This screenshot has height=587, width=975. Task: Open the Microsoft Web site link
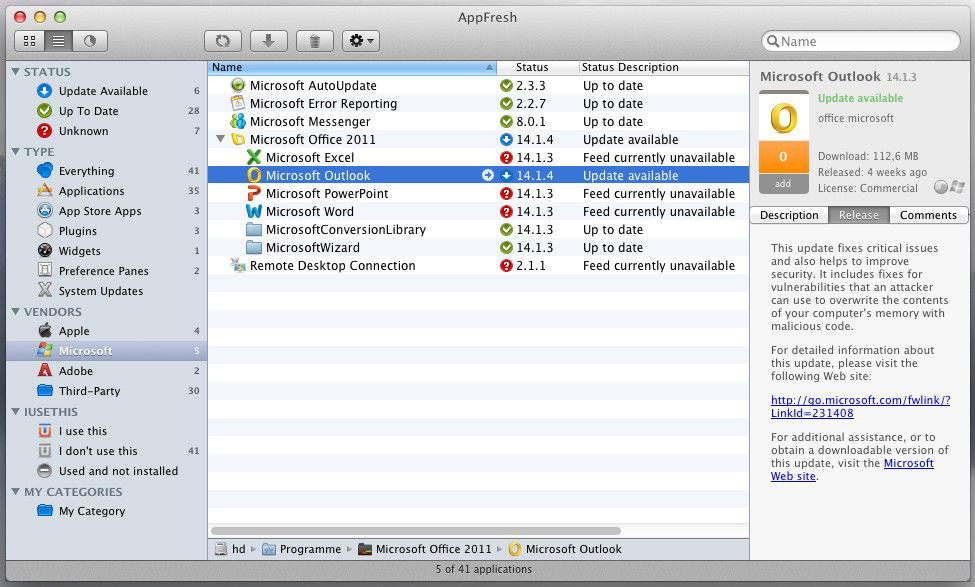tap(852, 469)
